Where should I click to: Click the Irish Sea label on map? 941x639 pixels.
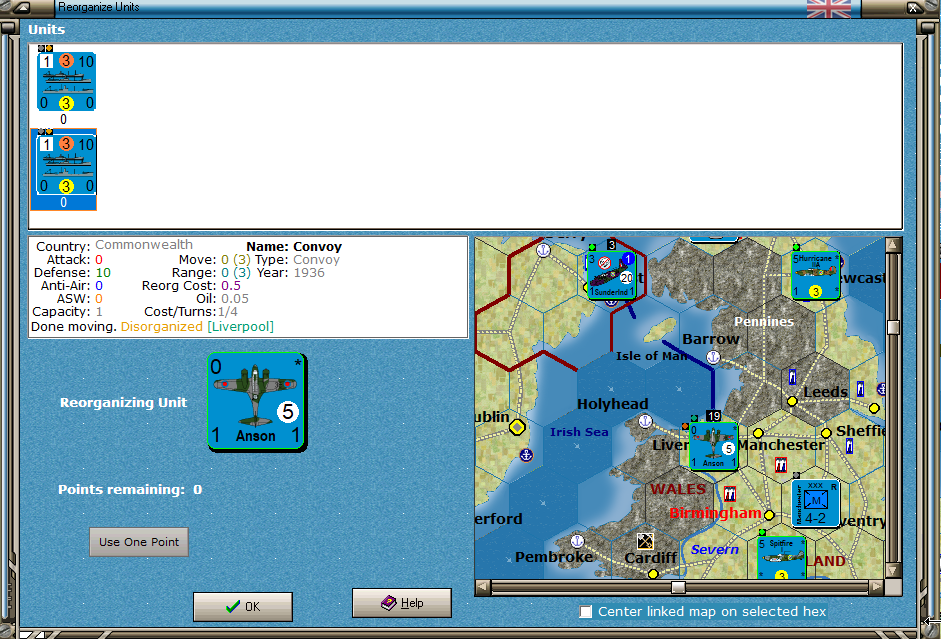579,432
